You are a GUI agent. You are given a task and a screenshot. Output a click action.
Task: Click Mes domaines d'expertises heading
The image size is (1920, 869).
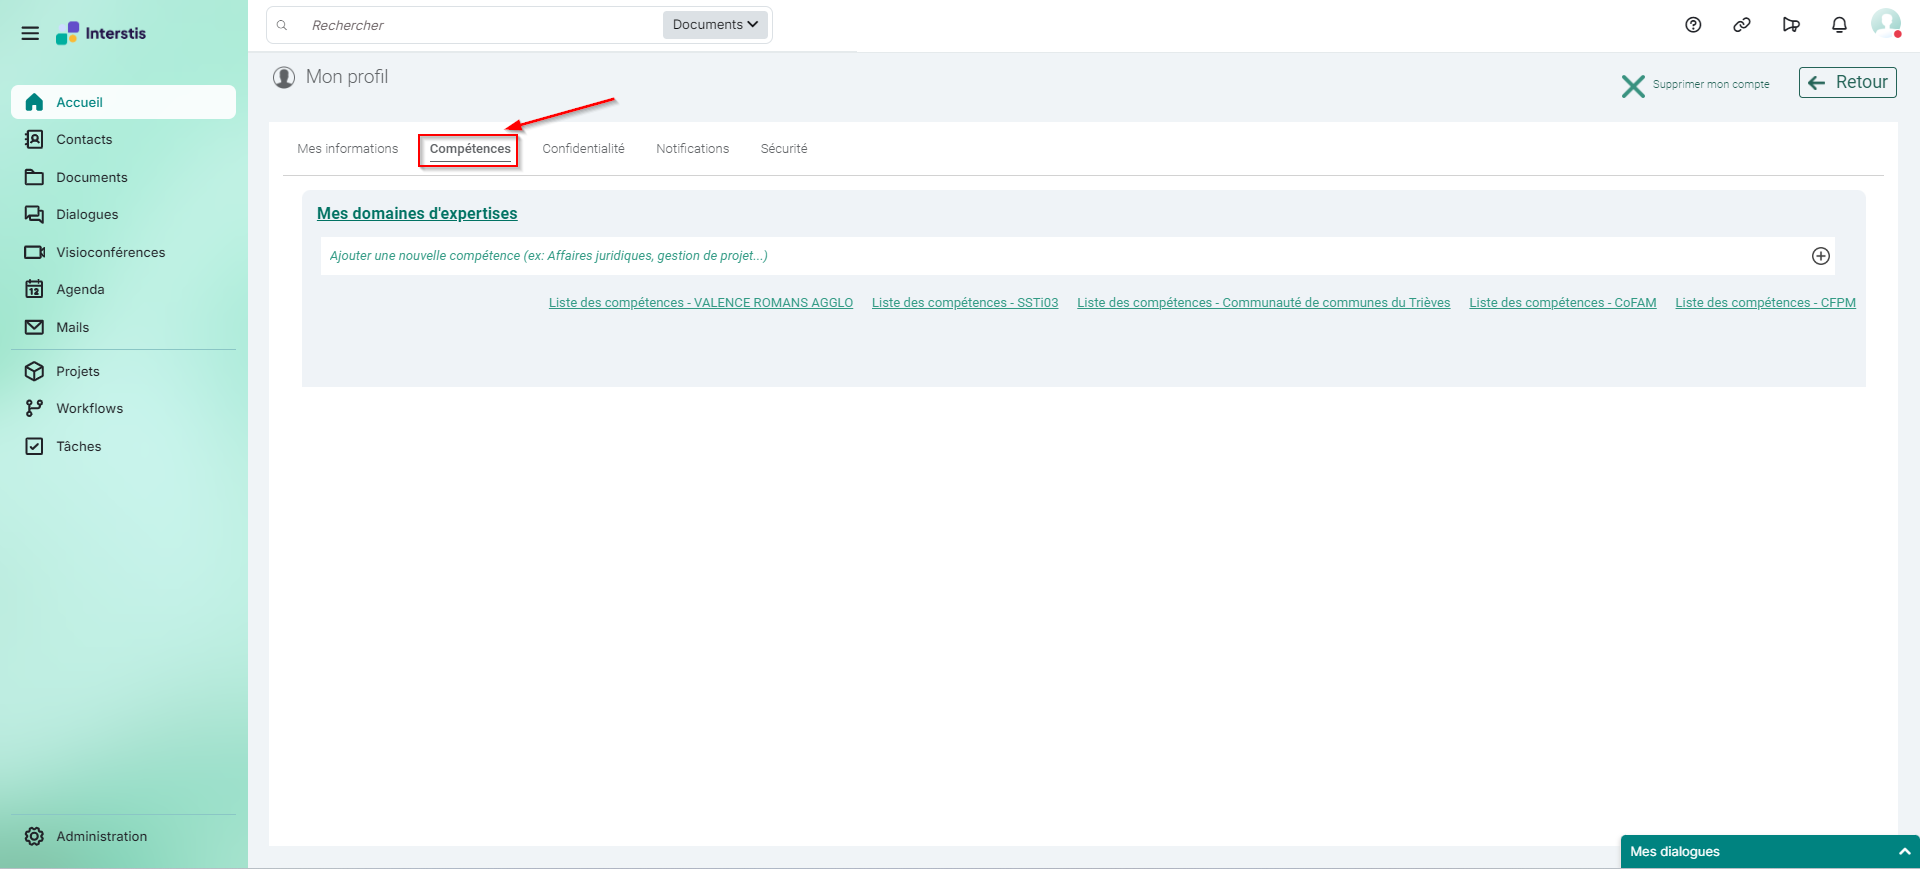(x=417, y=214)
